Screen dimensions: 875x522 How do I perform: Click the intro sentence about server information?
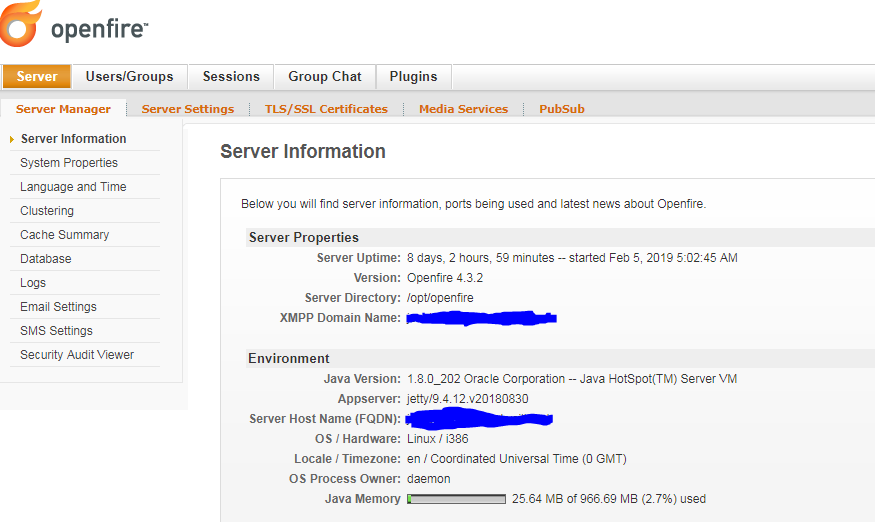tap(473, 204)
